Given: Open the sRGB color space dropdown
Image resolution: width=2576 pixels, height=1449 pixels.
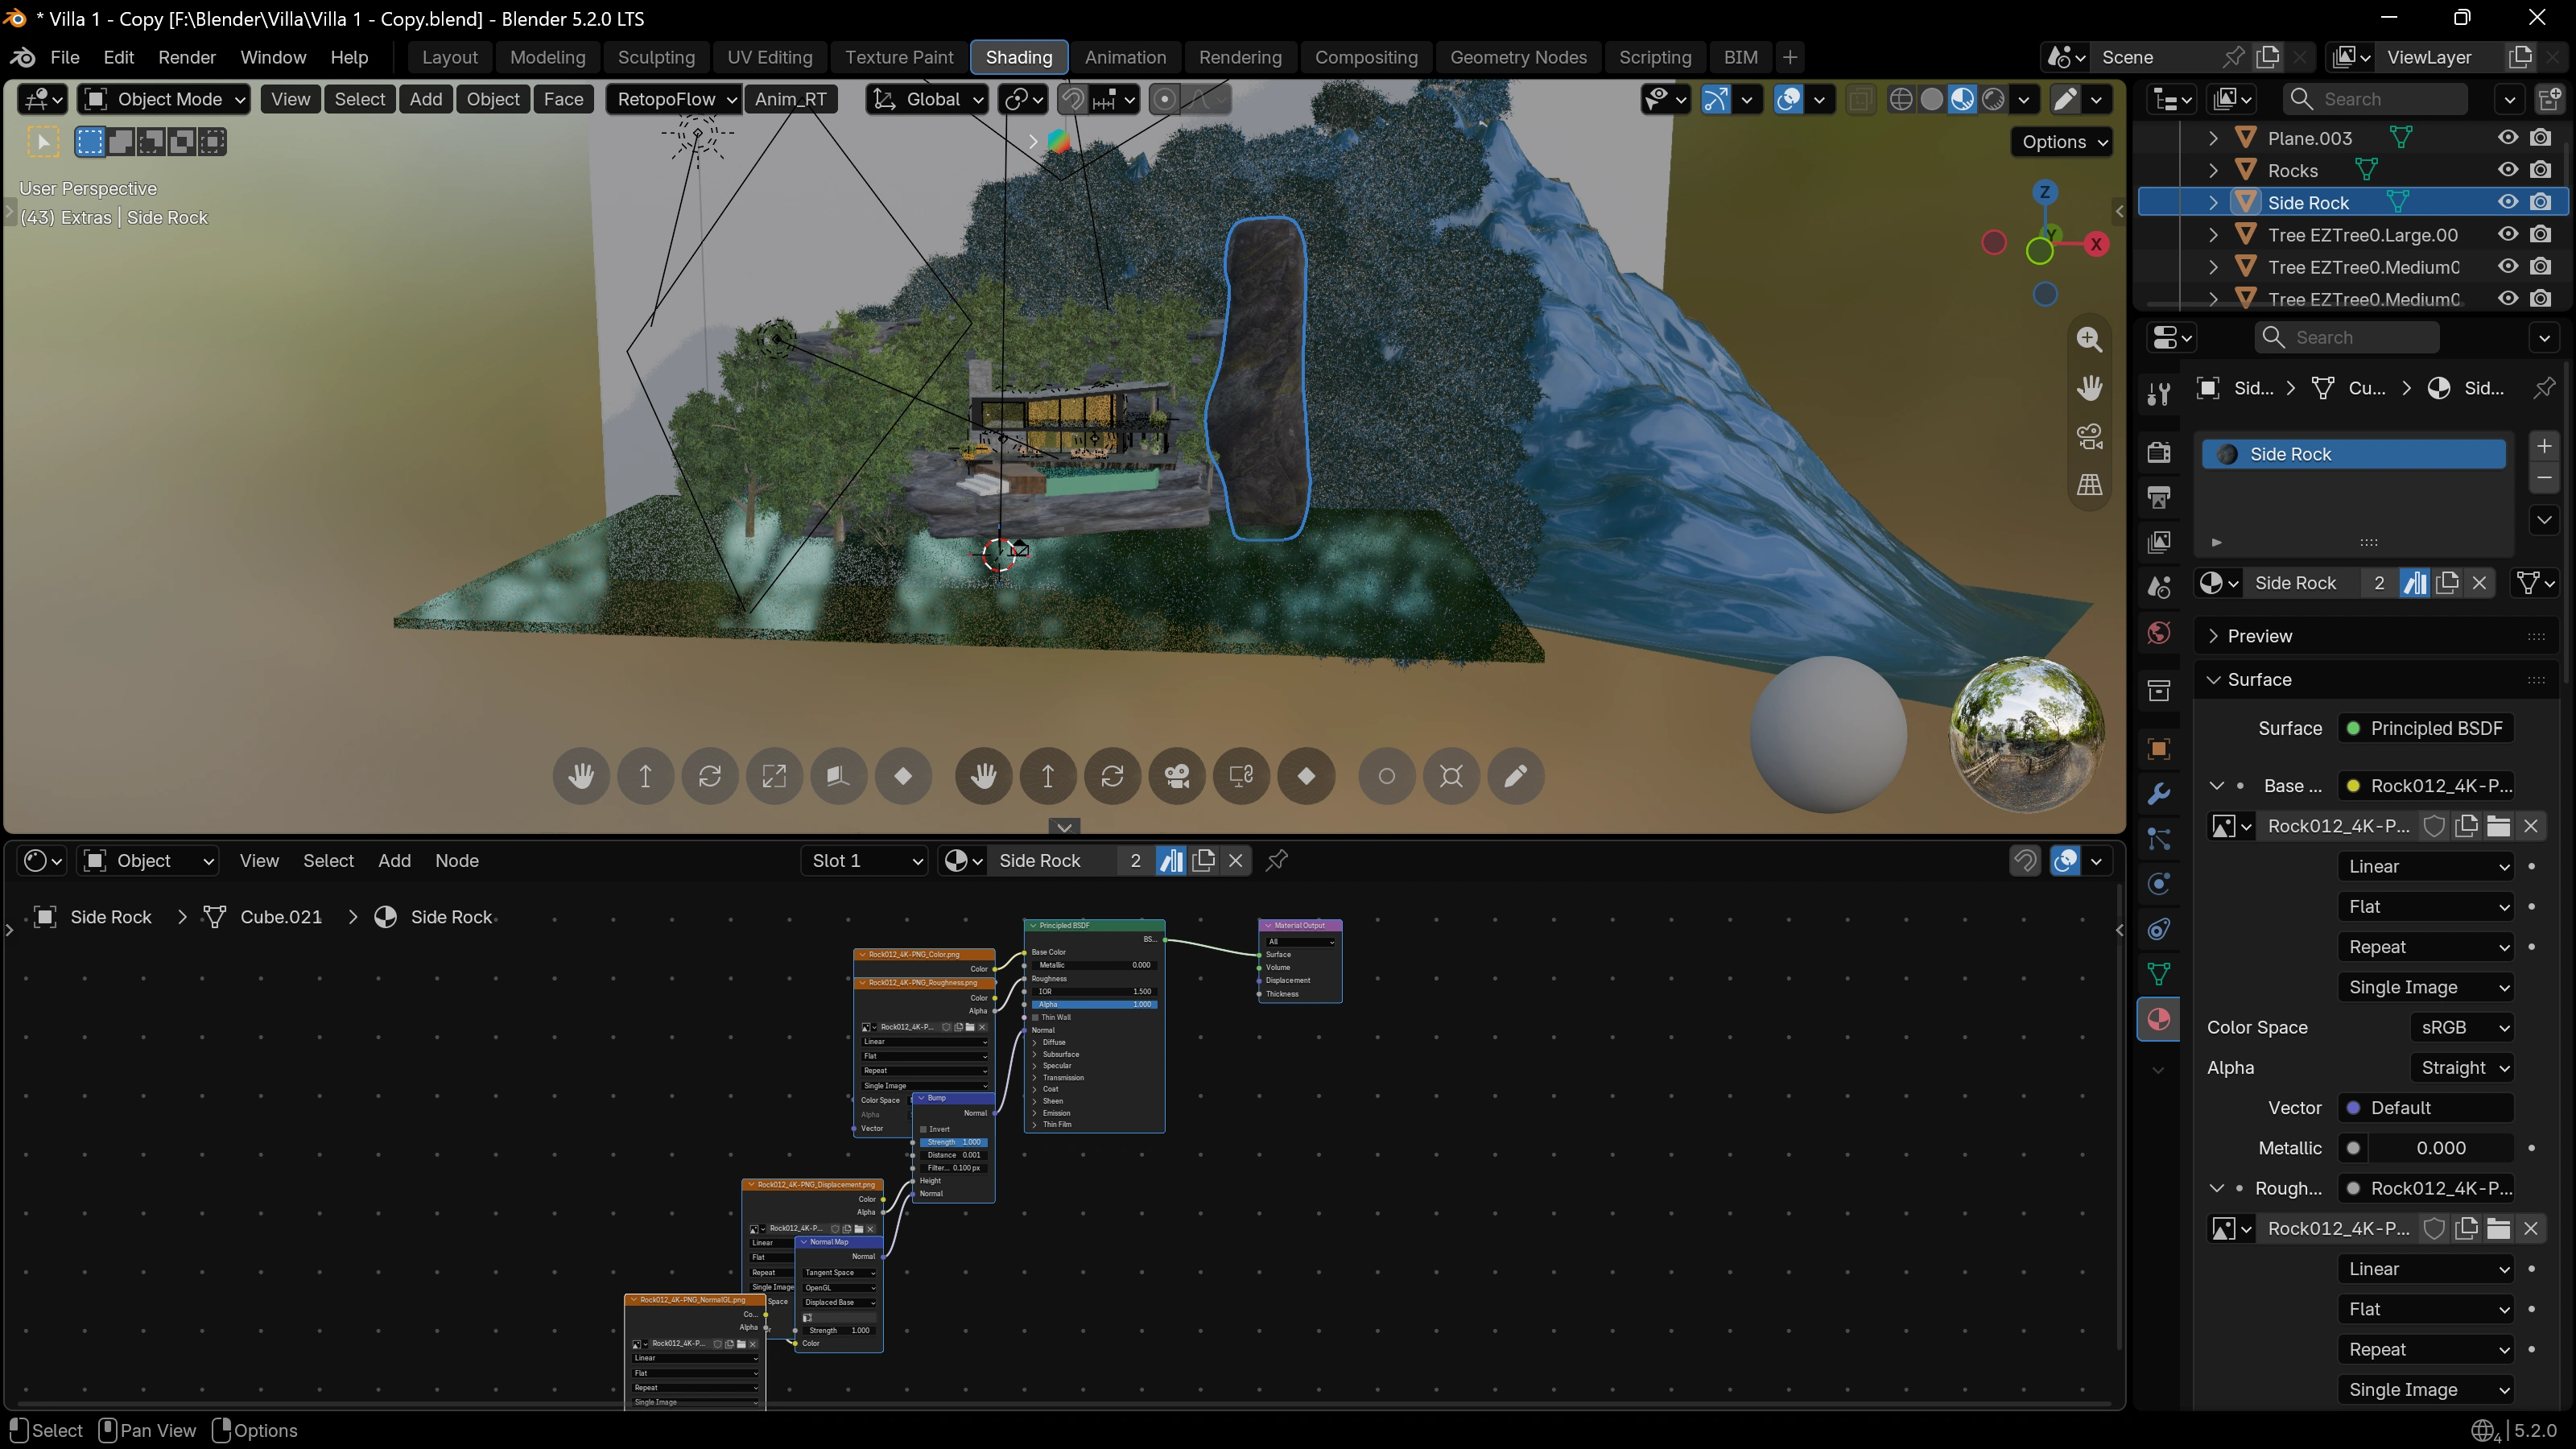Looking at the screenshot, I should 2461,1027.
